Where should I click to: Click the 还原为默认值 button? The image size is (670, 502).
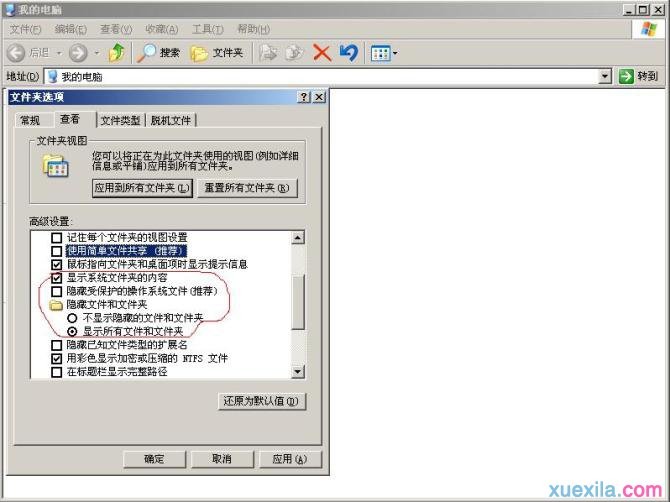(x=262, y=401)
